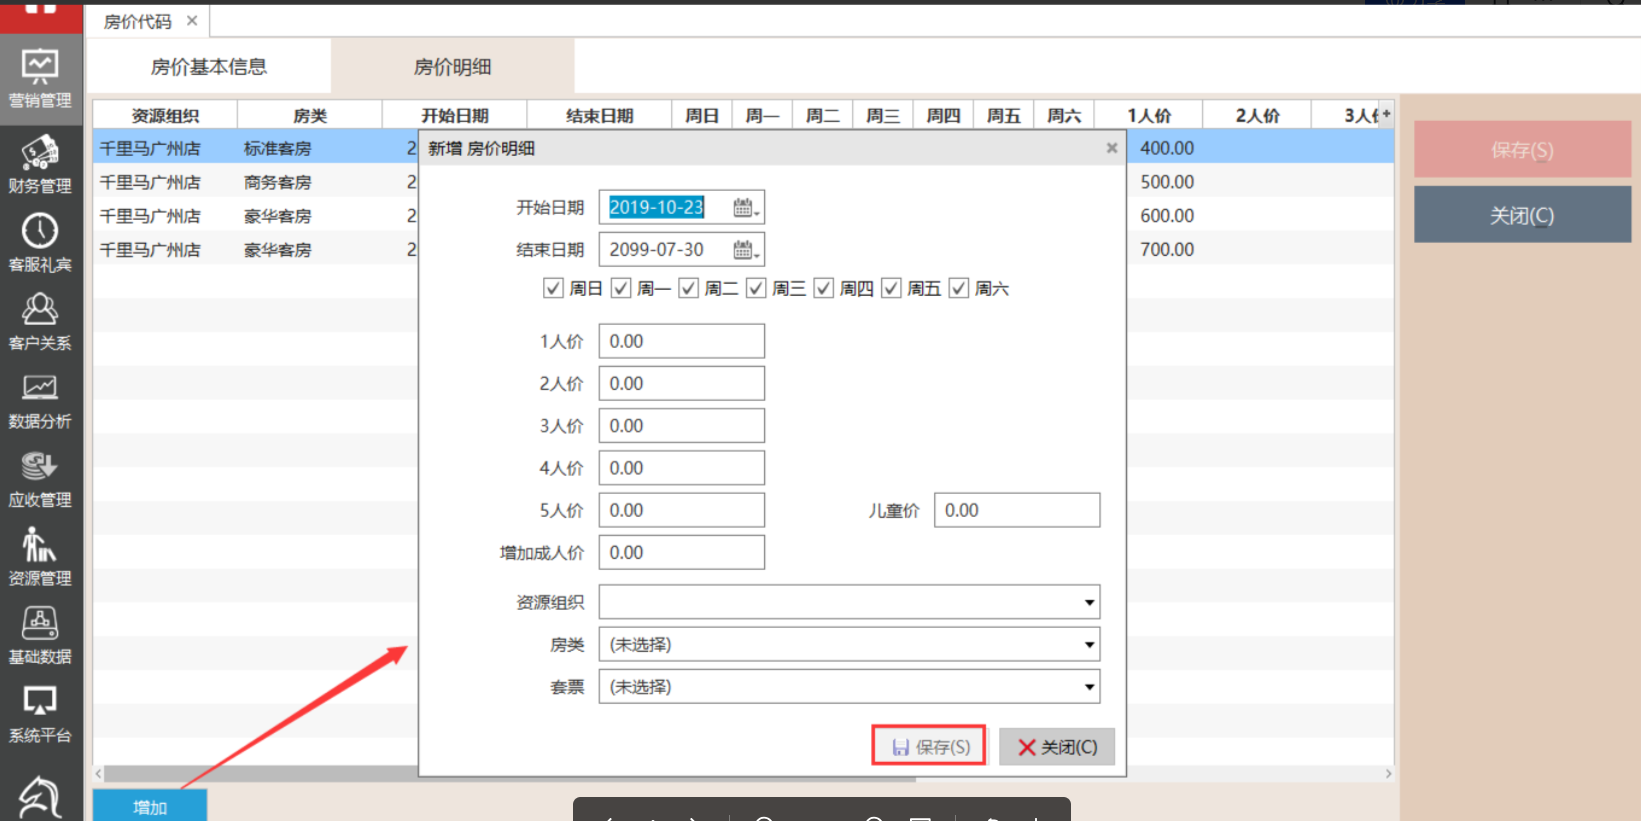
Task: Toggle the 周三 checkbox
Action: click(756, 289)
